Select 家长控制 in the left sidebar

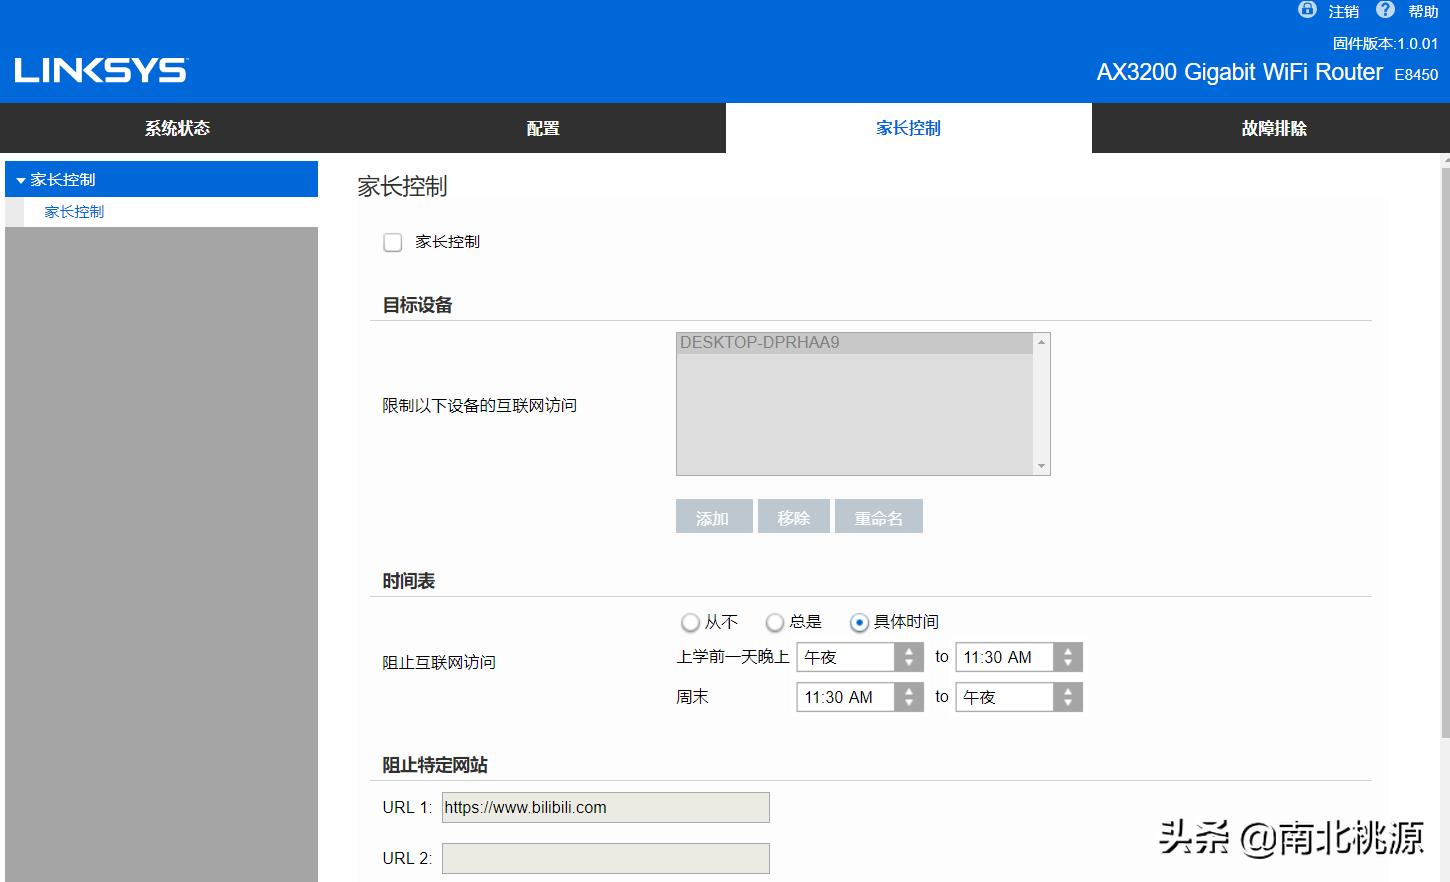coord(72,211)
